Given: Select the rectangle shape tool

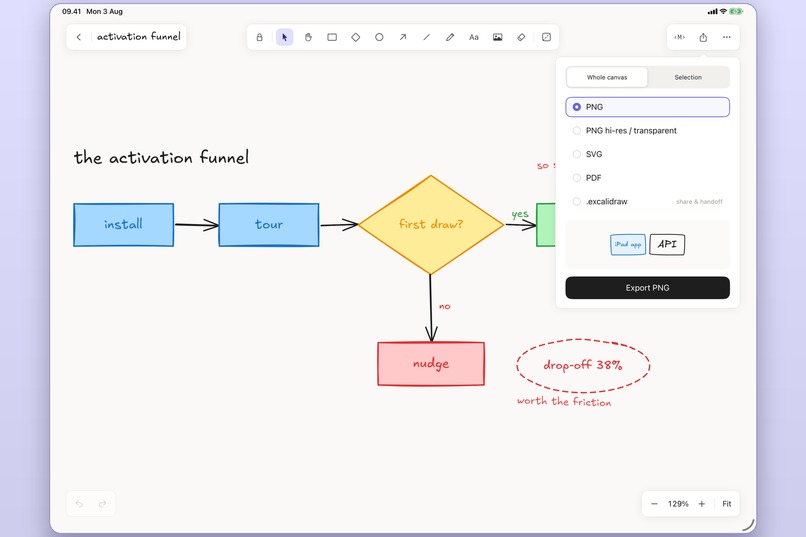Looking at the screenshot, I should tap(332, 37).
